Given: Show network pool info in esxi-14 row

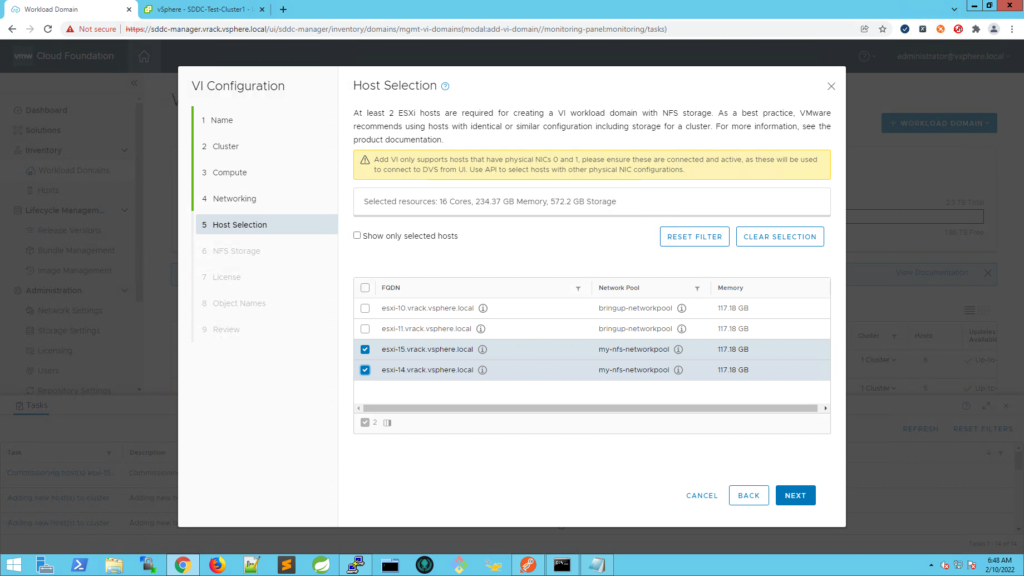Looking at the screenshot, I should click(x=679, y=370).
